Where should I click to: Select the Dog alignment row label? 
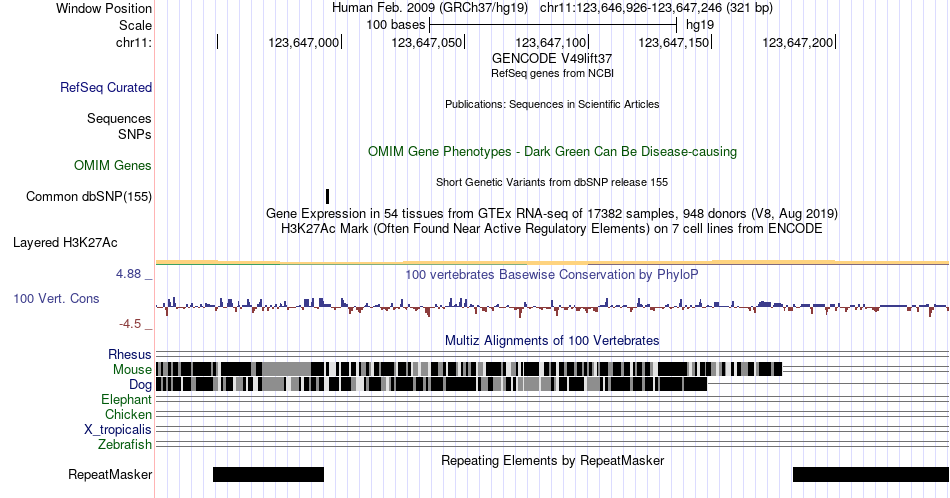tap(140, 385)
